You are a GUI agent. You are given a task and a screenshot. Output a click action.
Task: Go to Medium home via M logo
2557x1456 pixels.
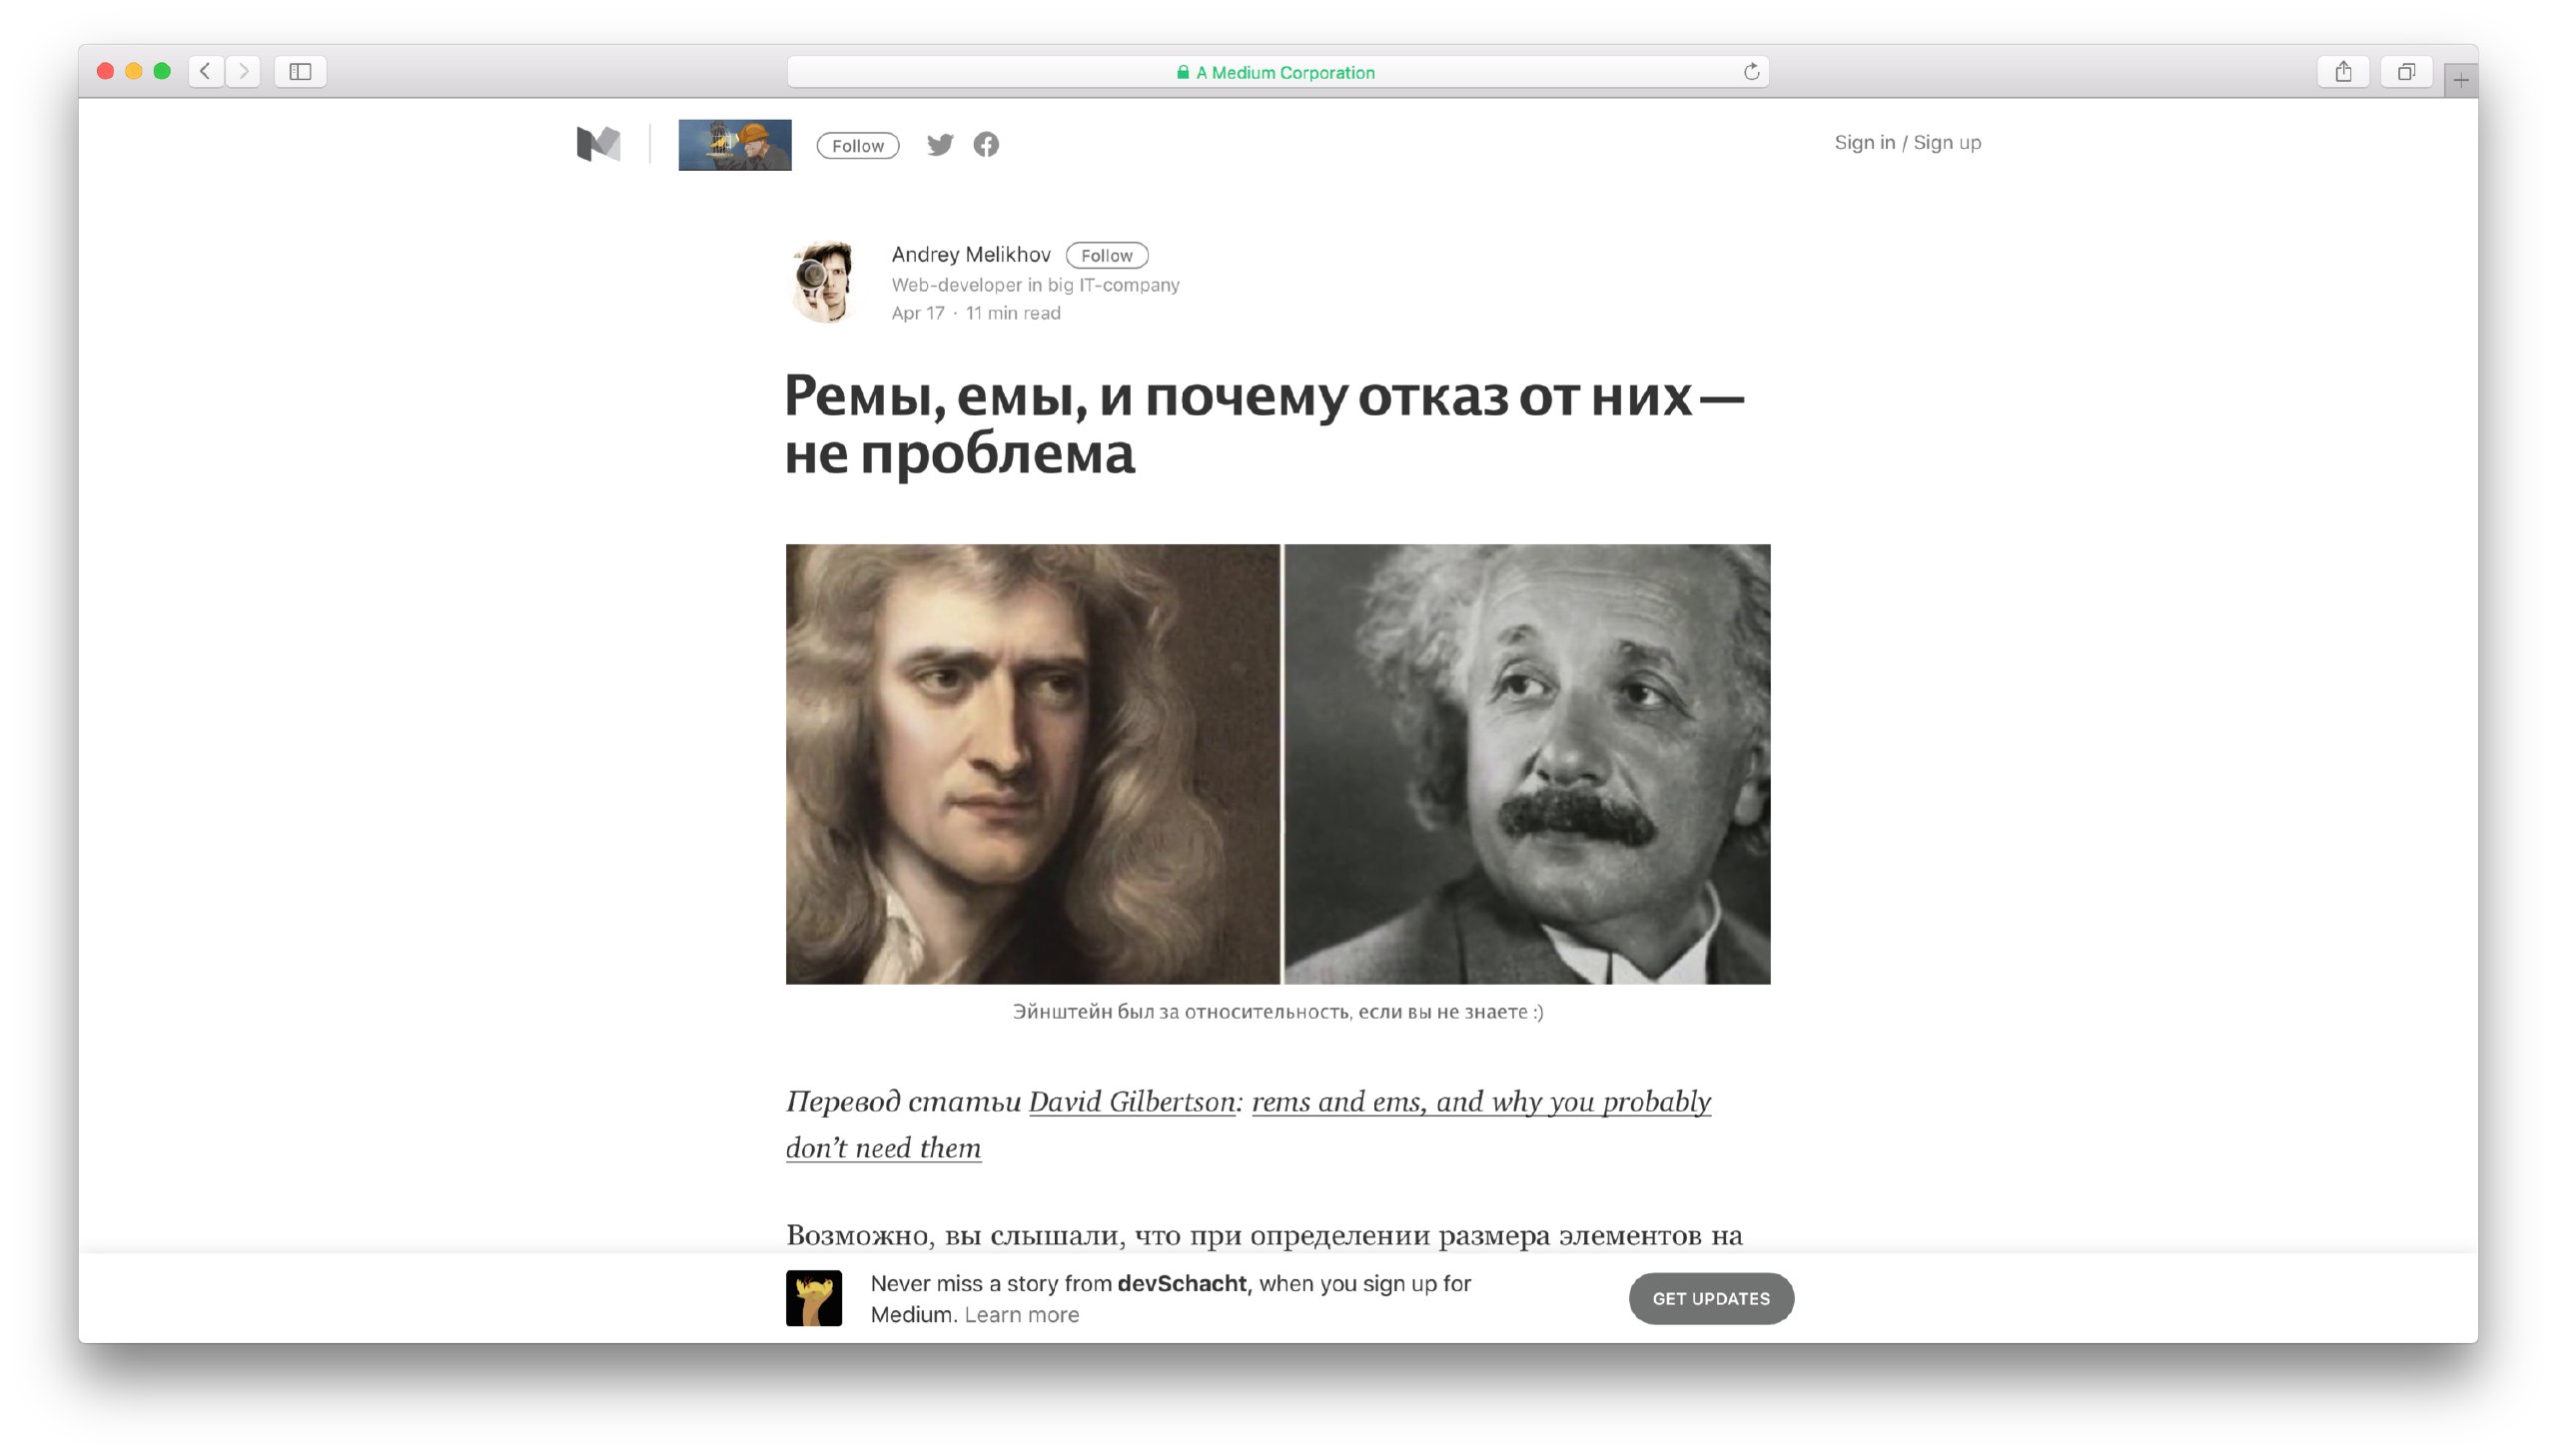coord(598,144)
